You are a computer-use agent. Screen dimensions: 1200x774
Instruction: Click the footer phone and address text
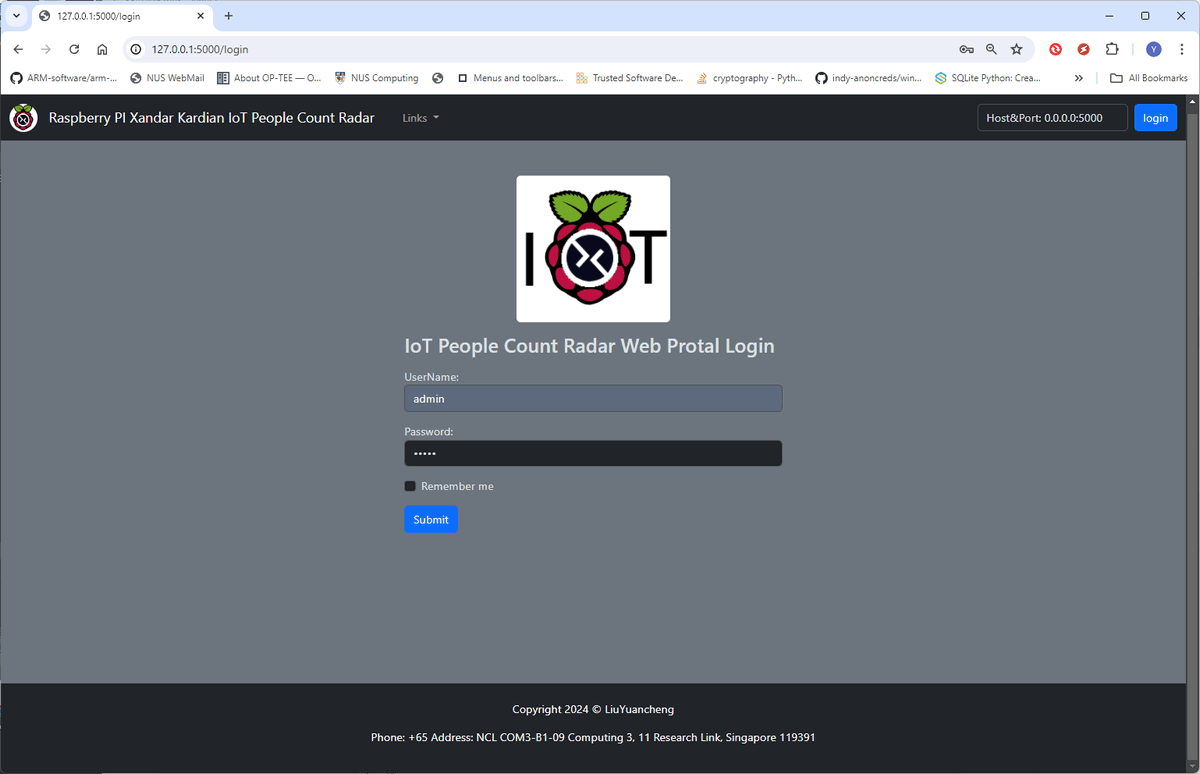tap(593, 737)
